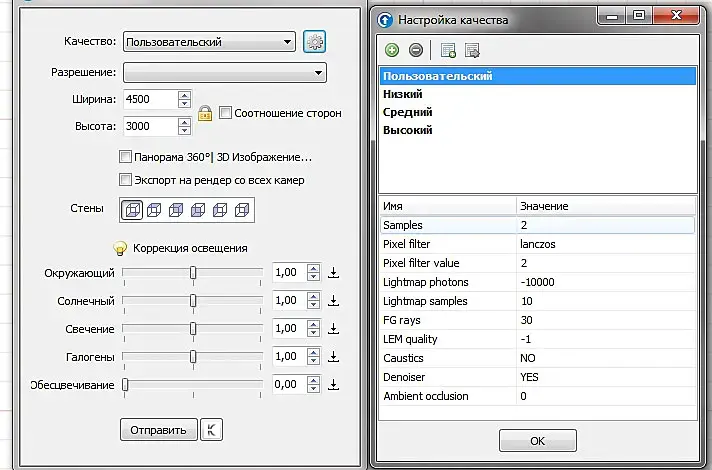Click the add-list preset toolbar icon

448,50
